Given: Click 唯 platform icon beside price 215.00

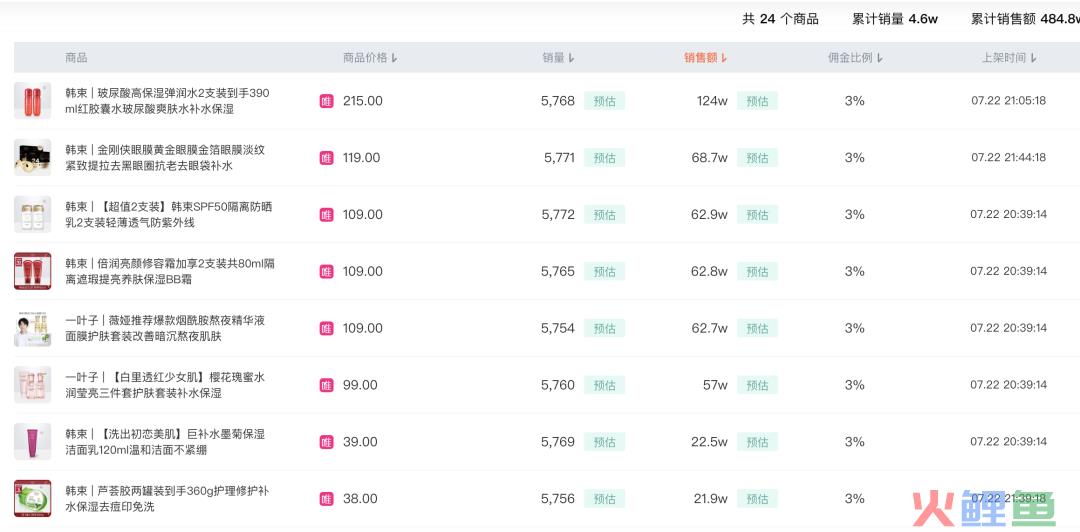Looking at the screenshot, I should coord(326,101).
